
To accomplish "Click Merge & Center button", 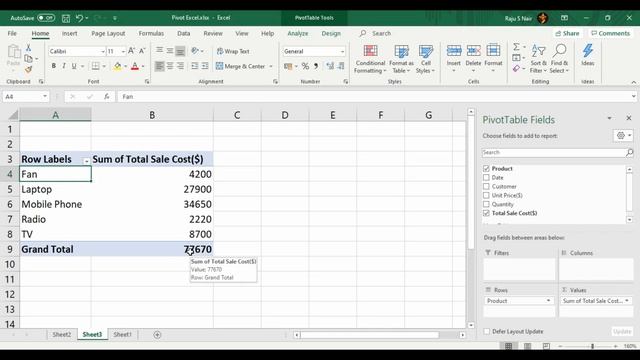I will click(241, 66).
